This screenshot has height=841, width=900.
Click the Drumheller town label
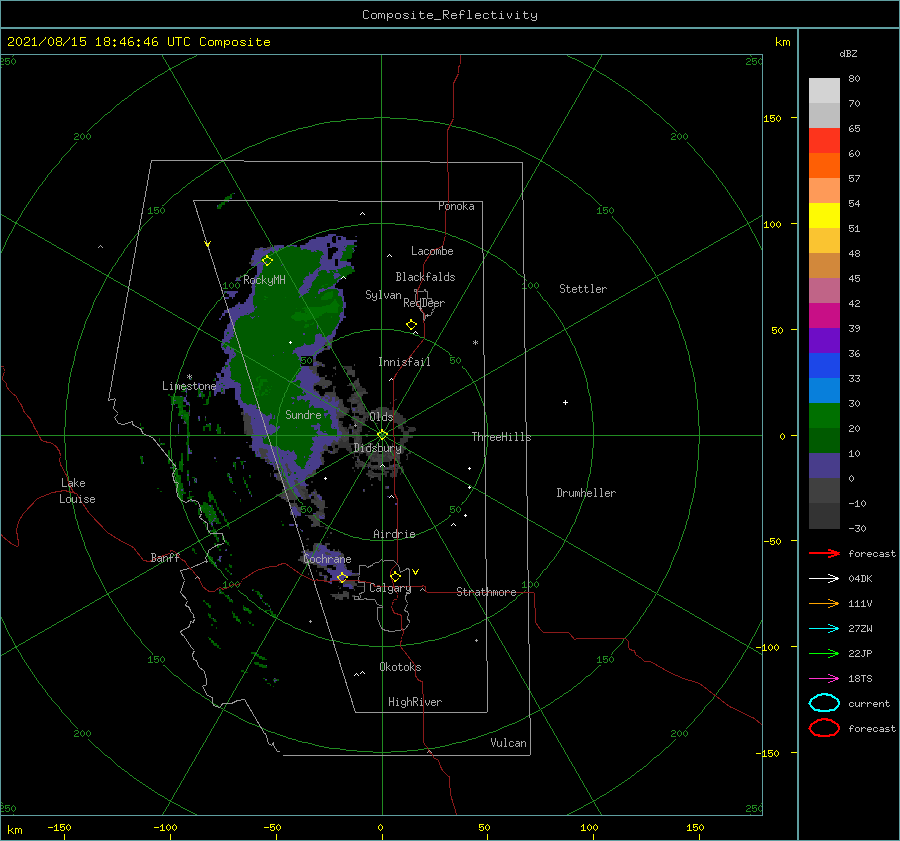(x=586, y=493)
